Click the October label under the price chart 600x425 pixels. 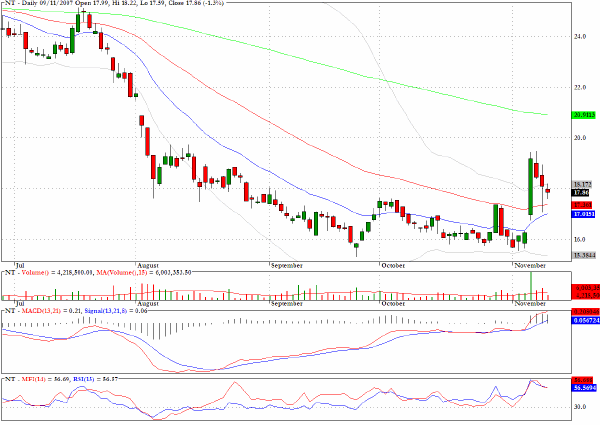(x=393, y=265)
